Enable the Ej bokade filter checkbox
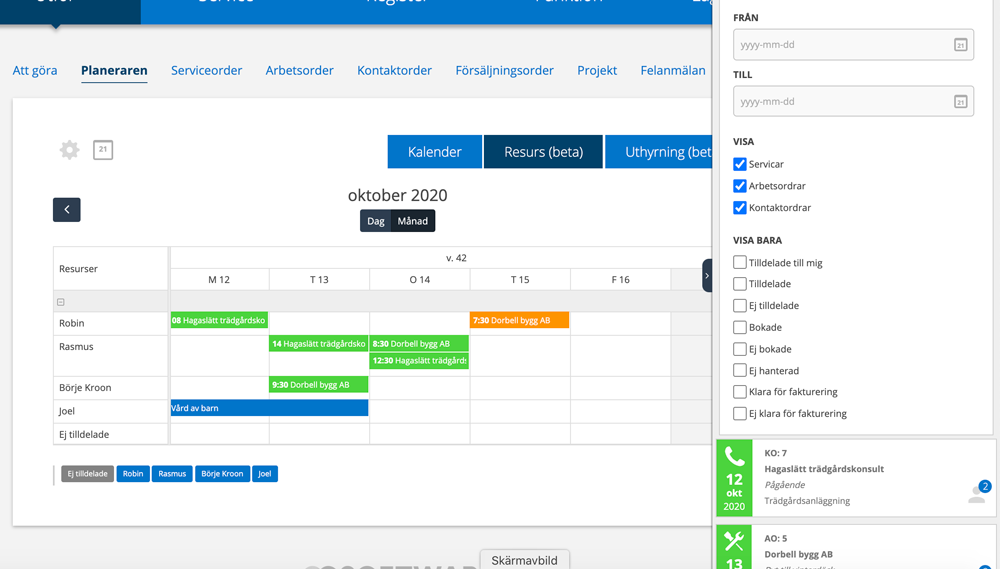This screenshot has width=1000, height=569. click(x=740, y=349)
